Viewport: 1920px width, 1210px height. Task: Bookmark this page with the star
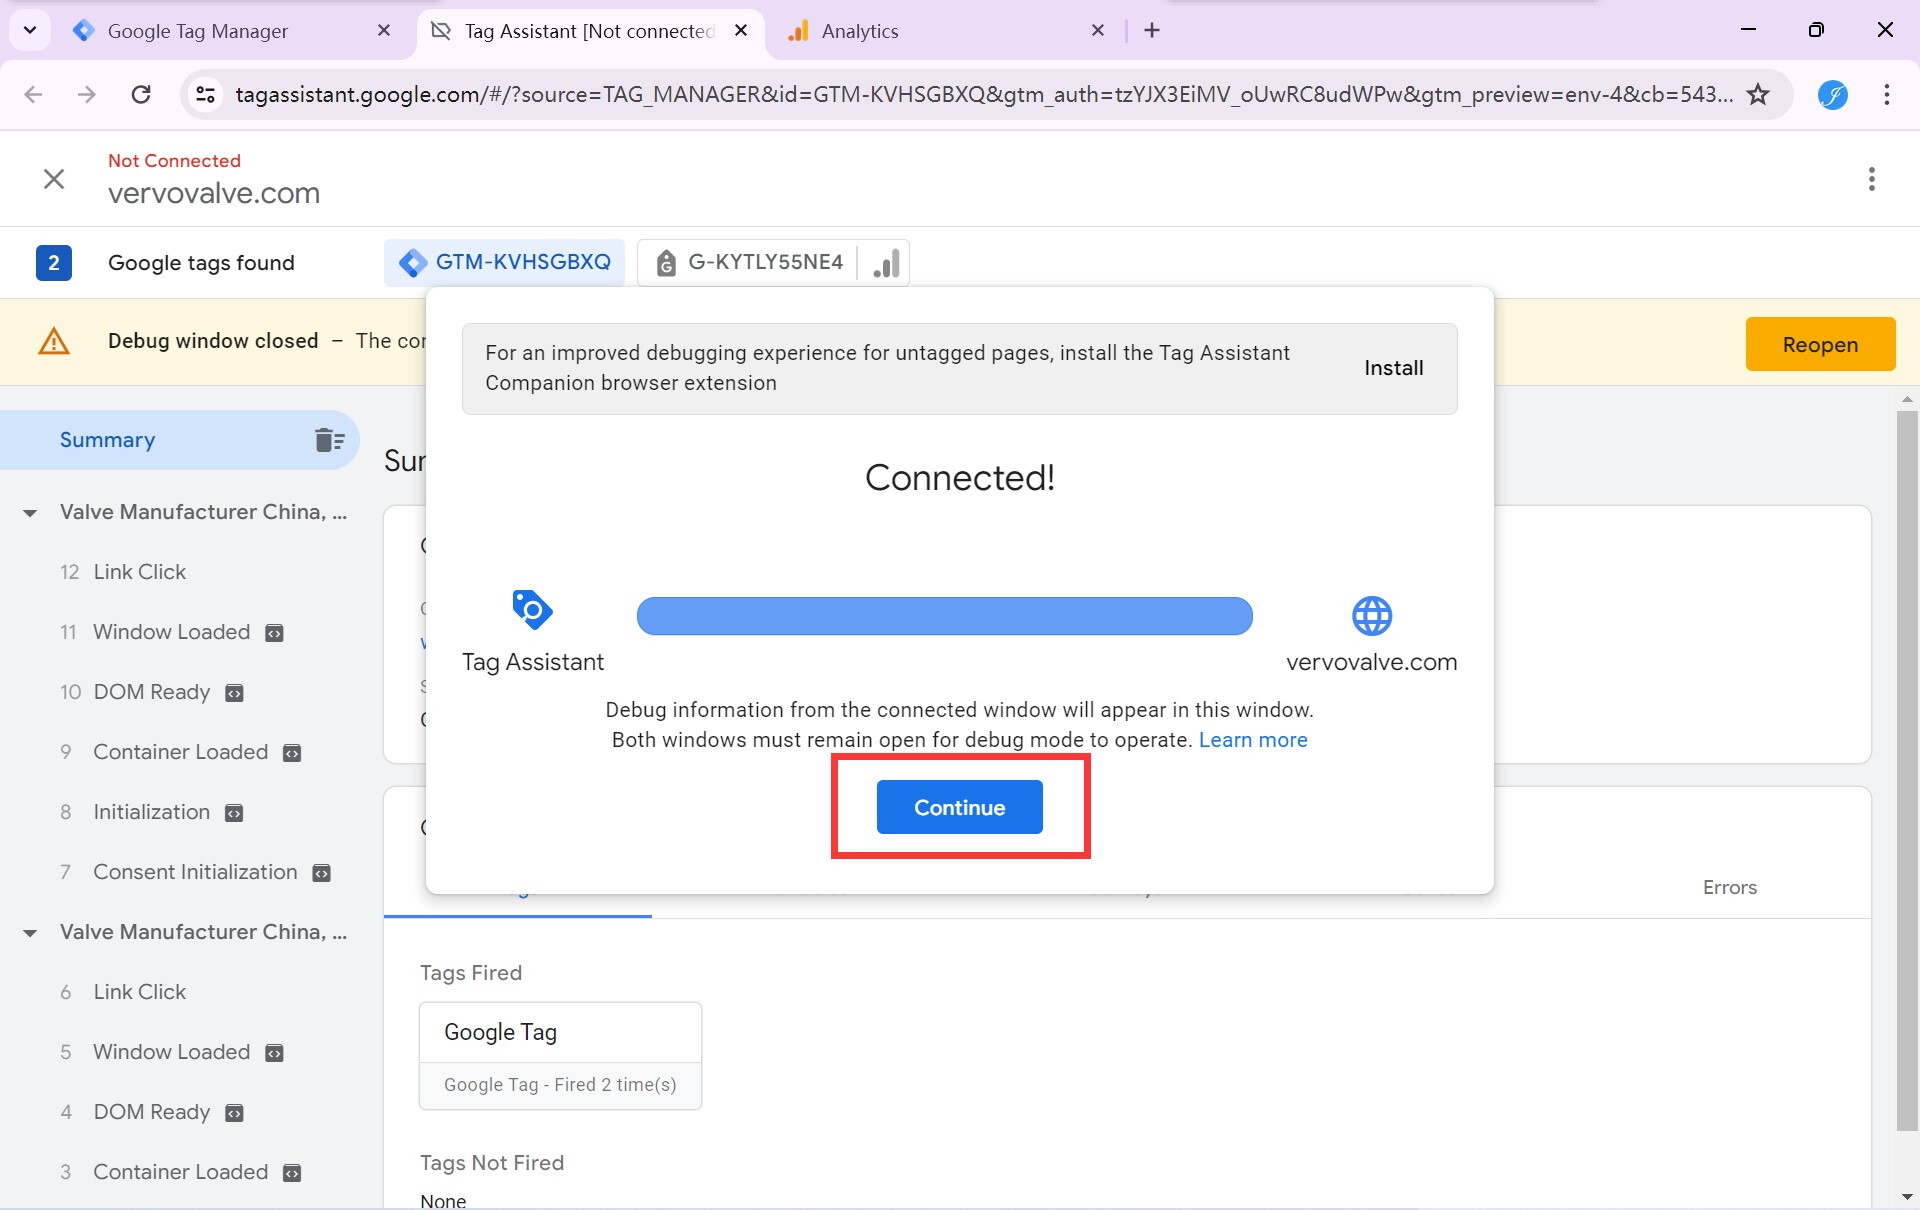coord(1758,94)
